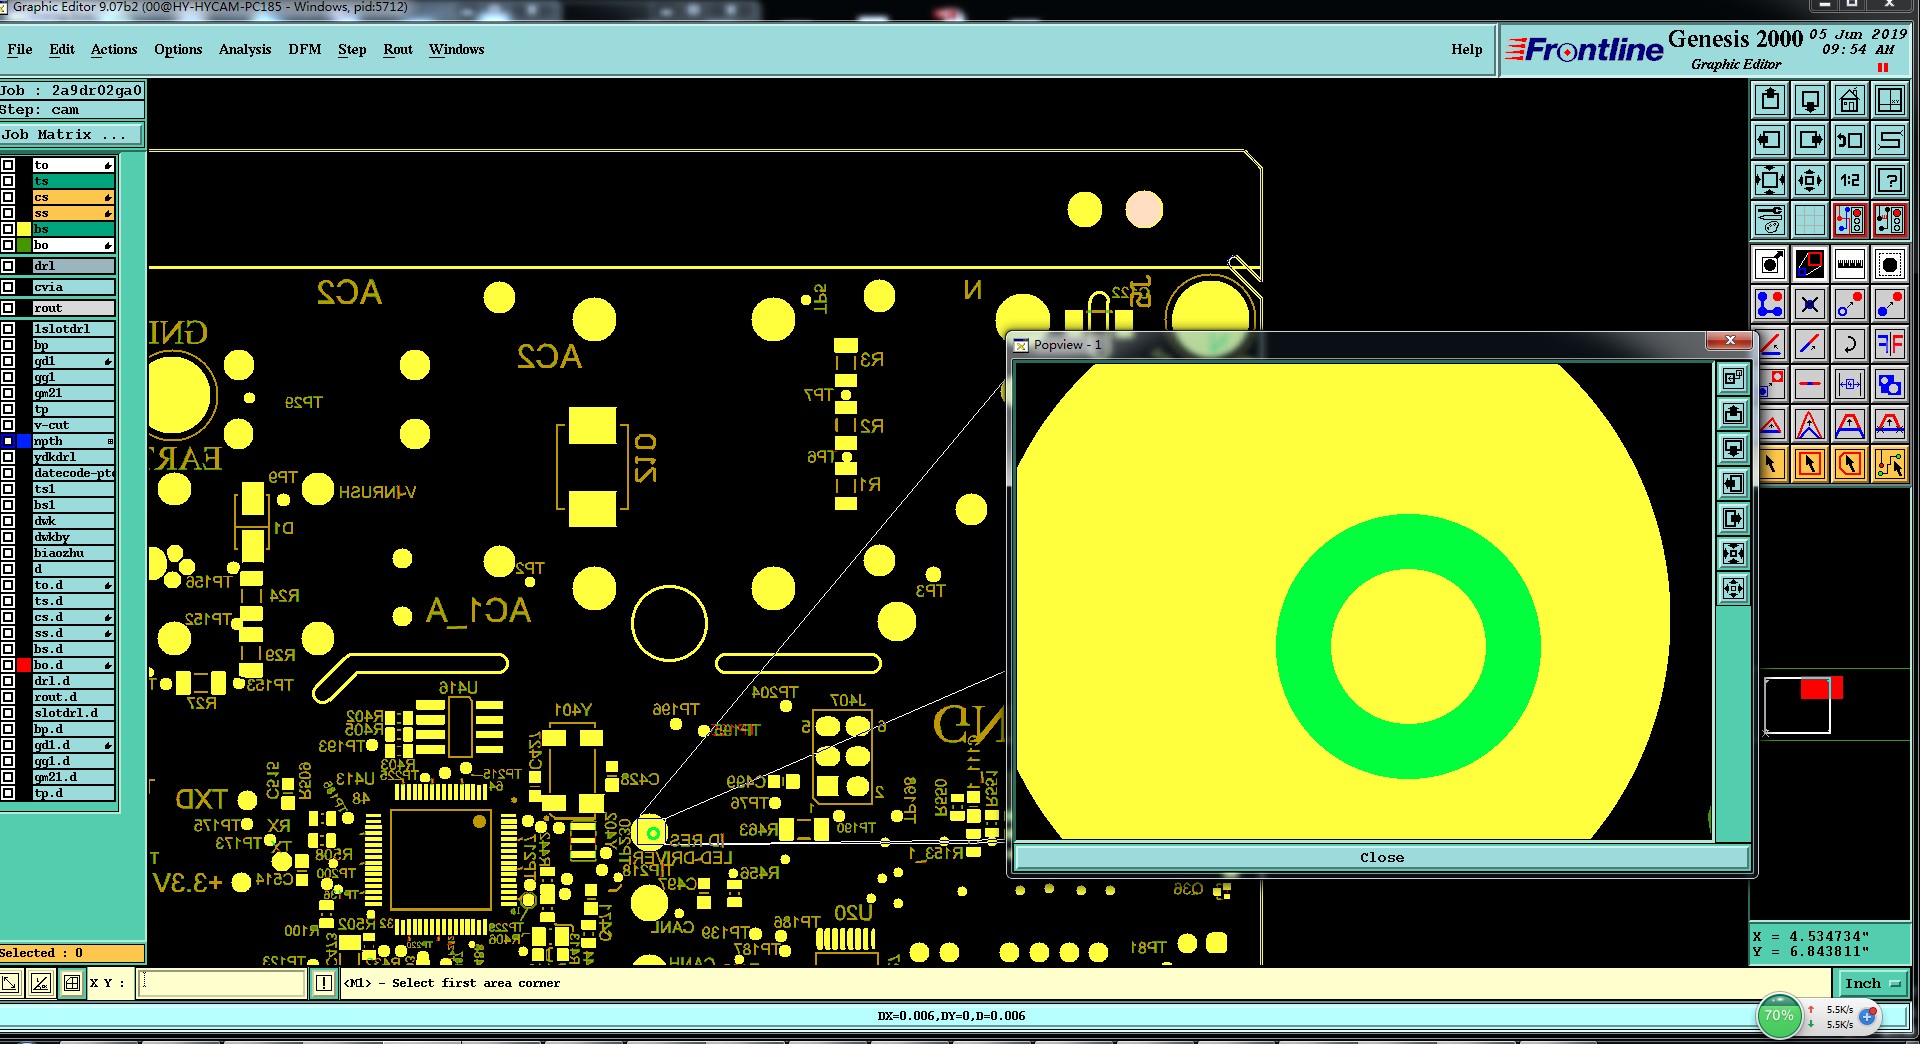This screenshot has width=1920, height=1044.
Task: Click the feature select highlight icon
Action: [1890, 265]
